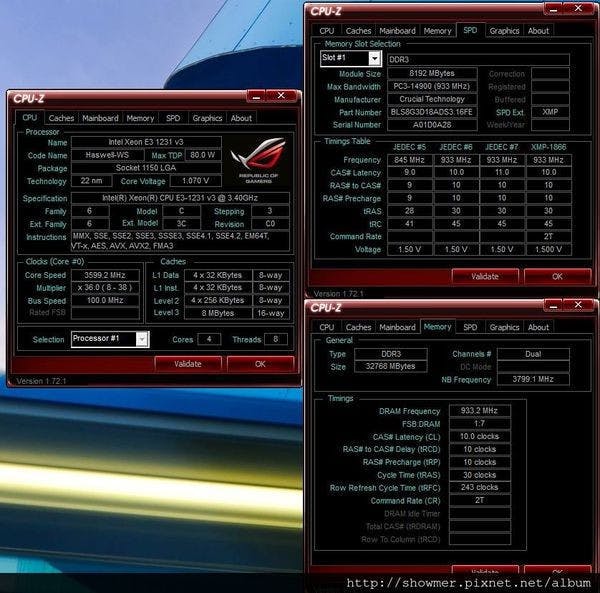The image size is (600, 593).
Task: Minimize the SPD CPU-Z window
Action: coord(553,9)
